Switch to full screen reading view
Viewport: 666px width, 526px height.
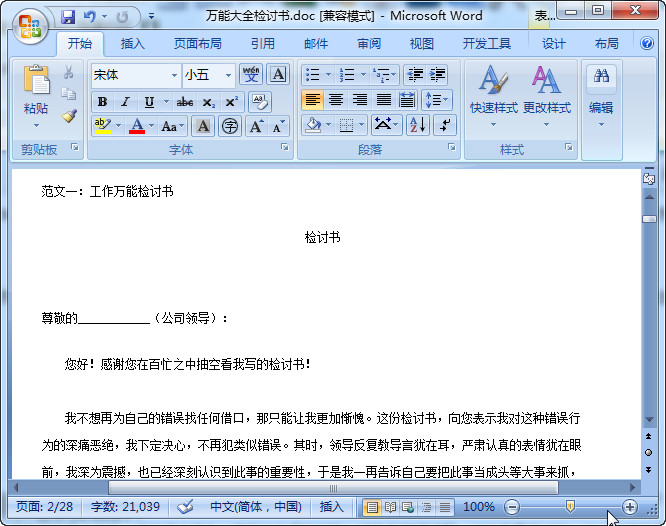point(390,507)
